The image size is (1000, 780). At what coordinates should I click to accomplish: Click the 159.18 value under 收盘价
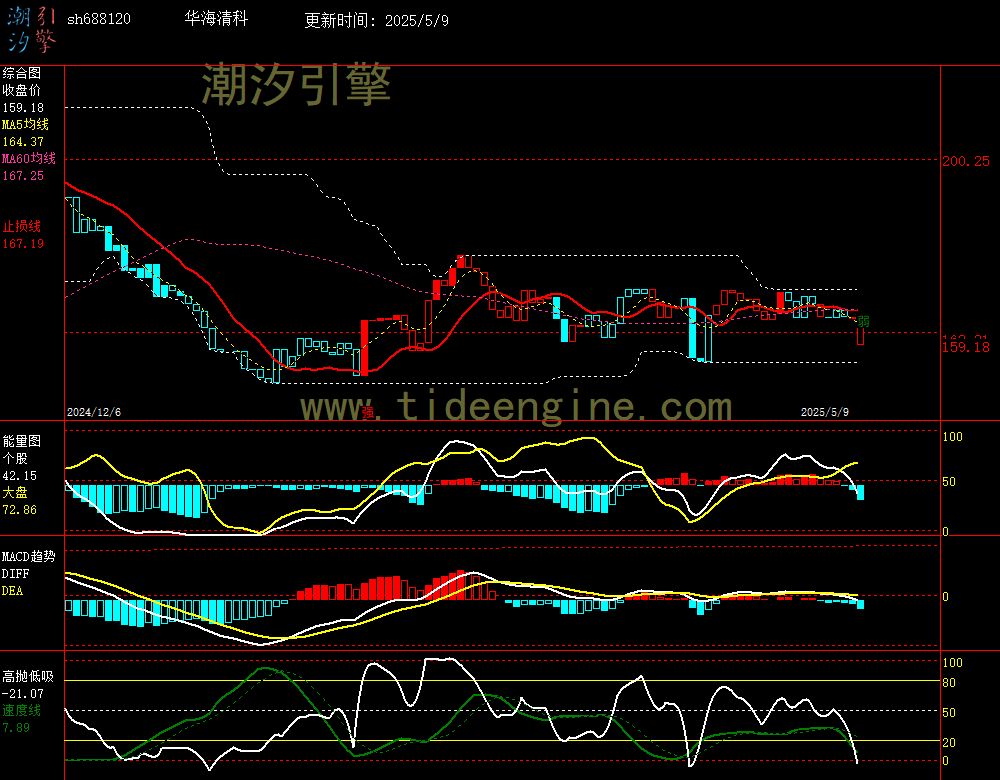click(23, 108)
